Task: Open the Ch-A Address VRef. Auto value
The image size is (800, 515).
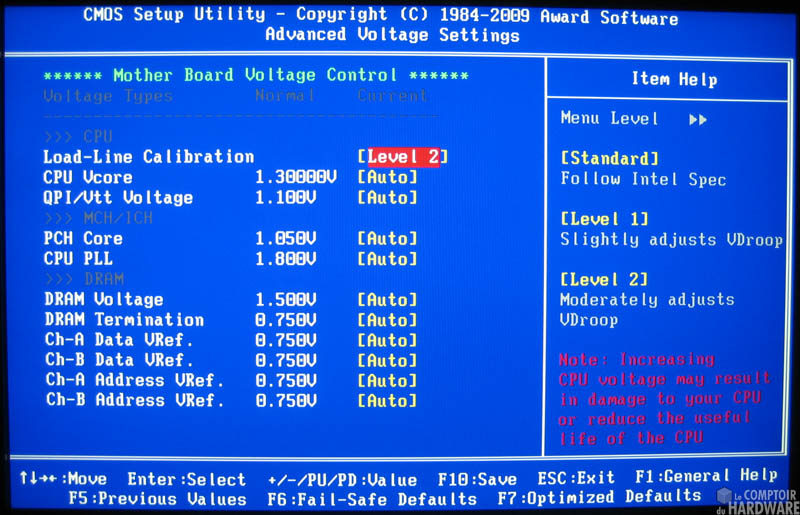Action: coord(387,381)
